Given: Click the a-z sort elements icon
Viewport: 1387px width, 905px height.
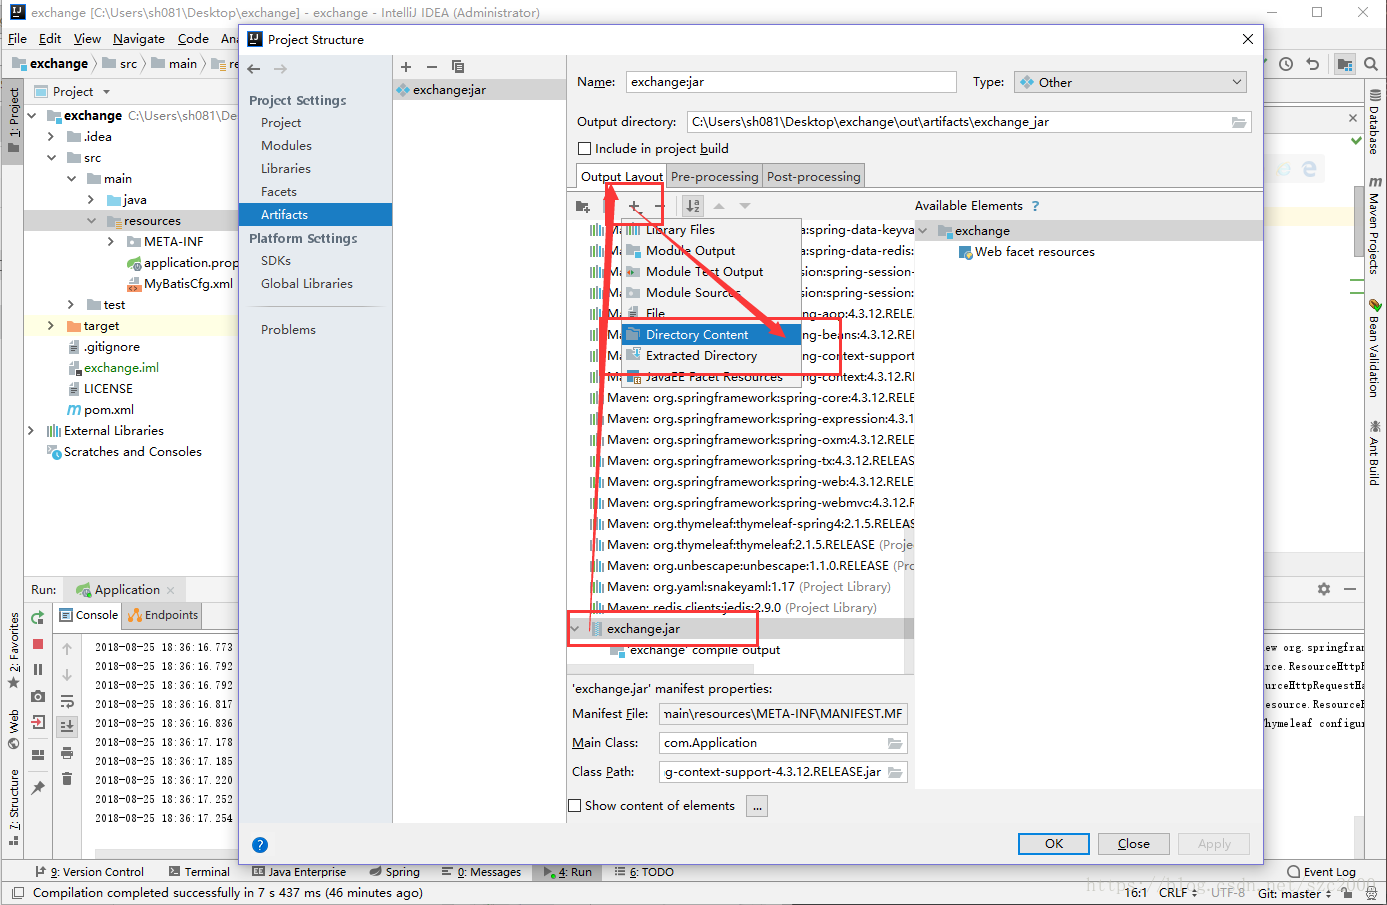Looking at the screenshot, I should [693, 206].
